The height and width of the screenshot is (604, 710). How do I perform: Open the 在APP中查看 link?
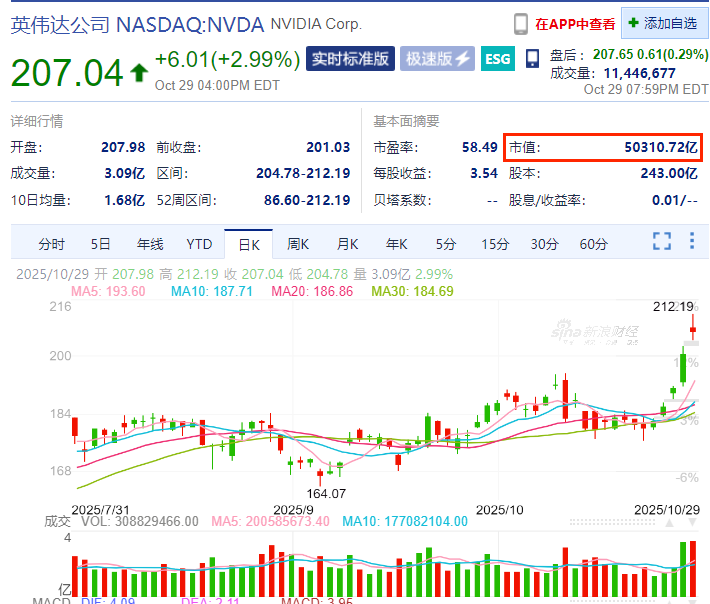pos(573,23)
